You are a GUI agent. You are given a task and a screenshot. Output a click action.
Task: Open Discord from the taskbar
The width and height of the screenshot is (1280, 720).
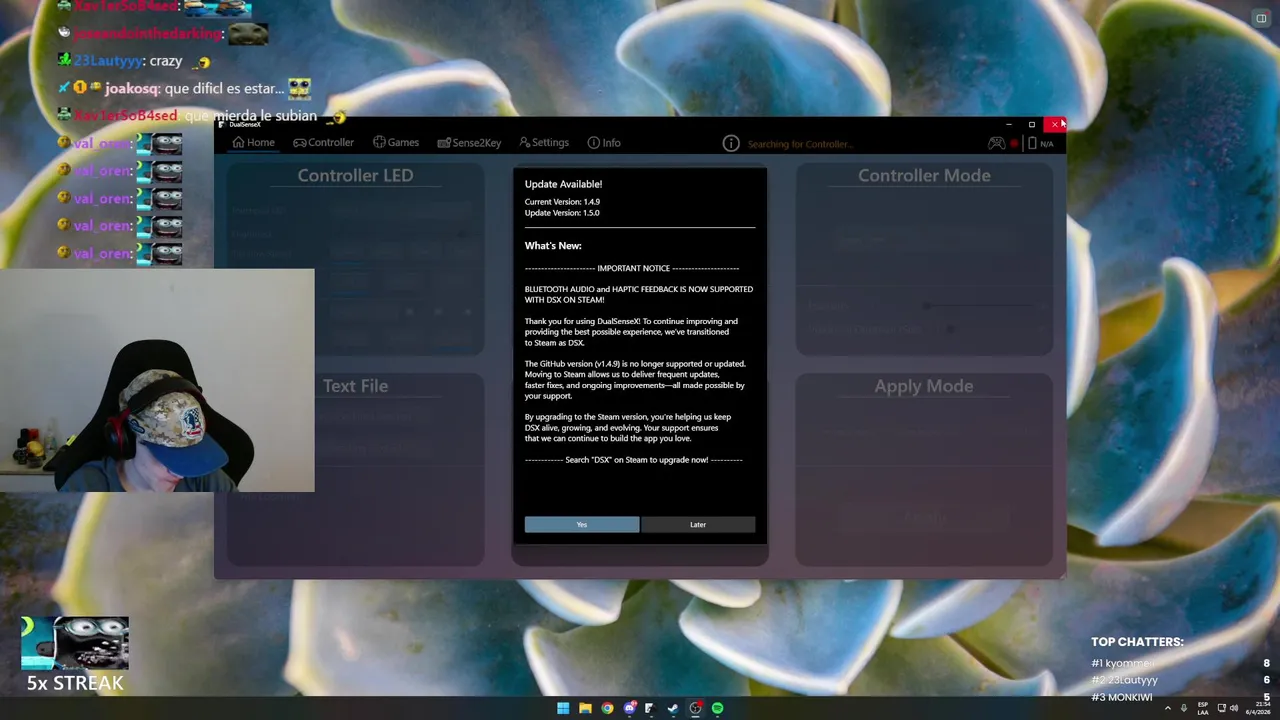(x=629, y=708)
